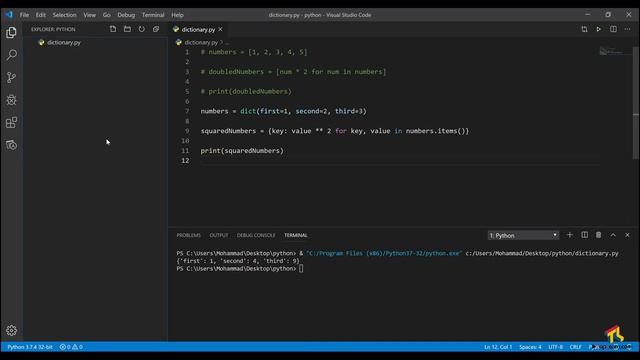Screen dimensions: 640x360
Task: Open the terminal selector dropdown '1: Python'
Action: pos(523,236)
